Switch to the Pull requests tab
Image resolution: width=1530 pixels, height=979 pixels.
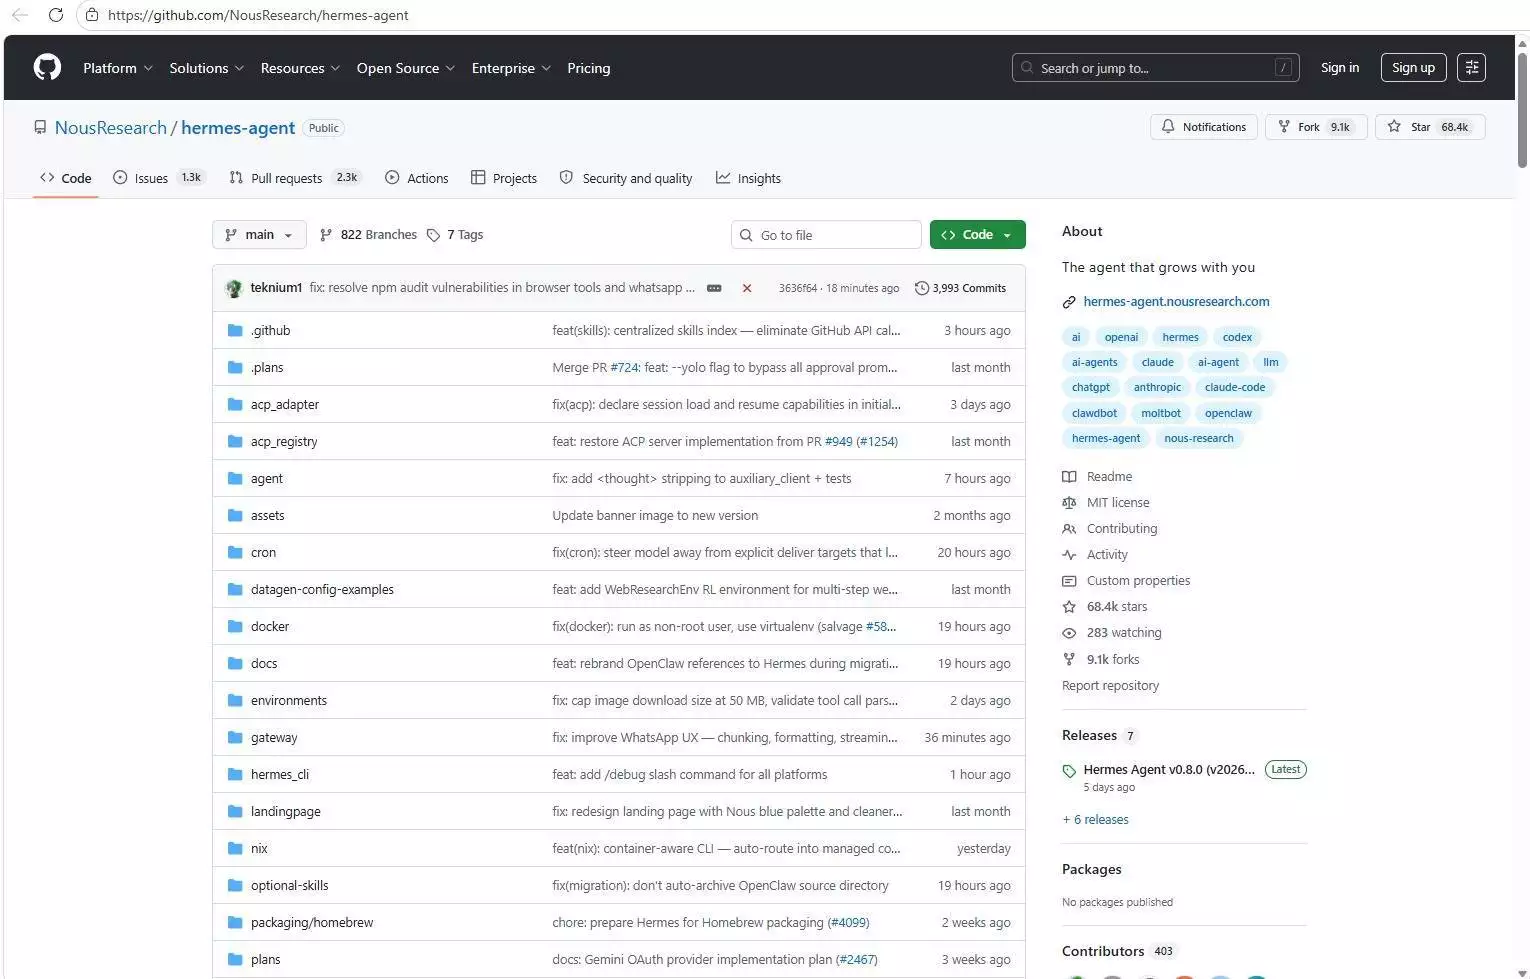coord(286,178)
